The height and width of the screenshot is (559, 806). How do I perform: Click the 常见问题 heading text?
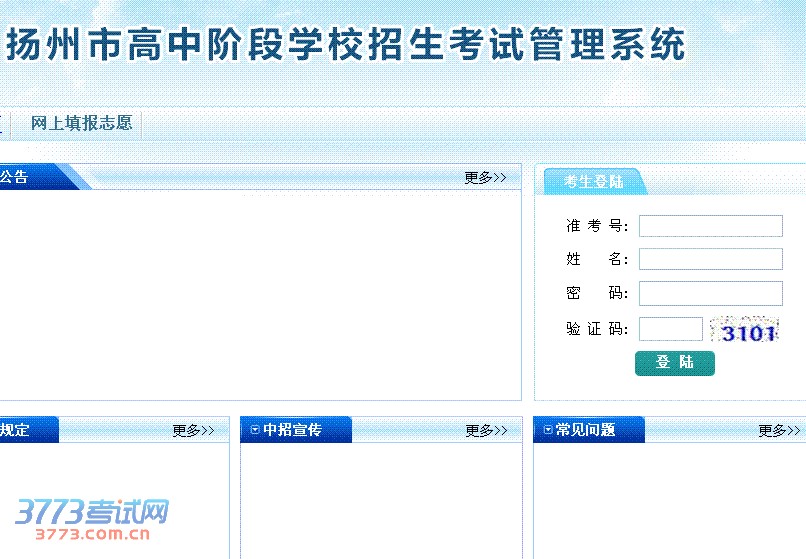click(x=585, y=430)
